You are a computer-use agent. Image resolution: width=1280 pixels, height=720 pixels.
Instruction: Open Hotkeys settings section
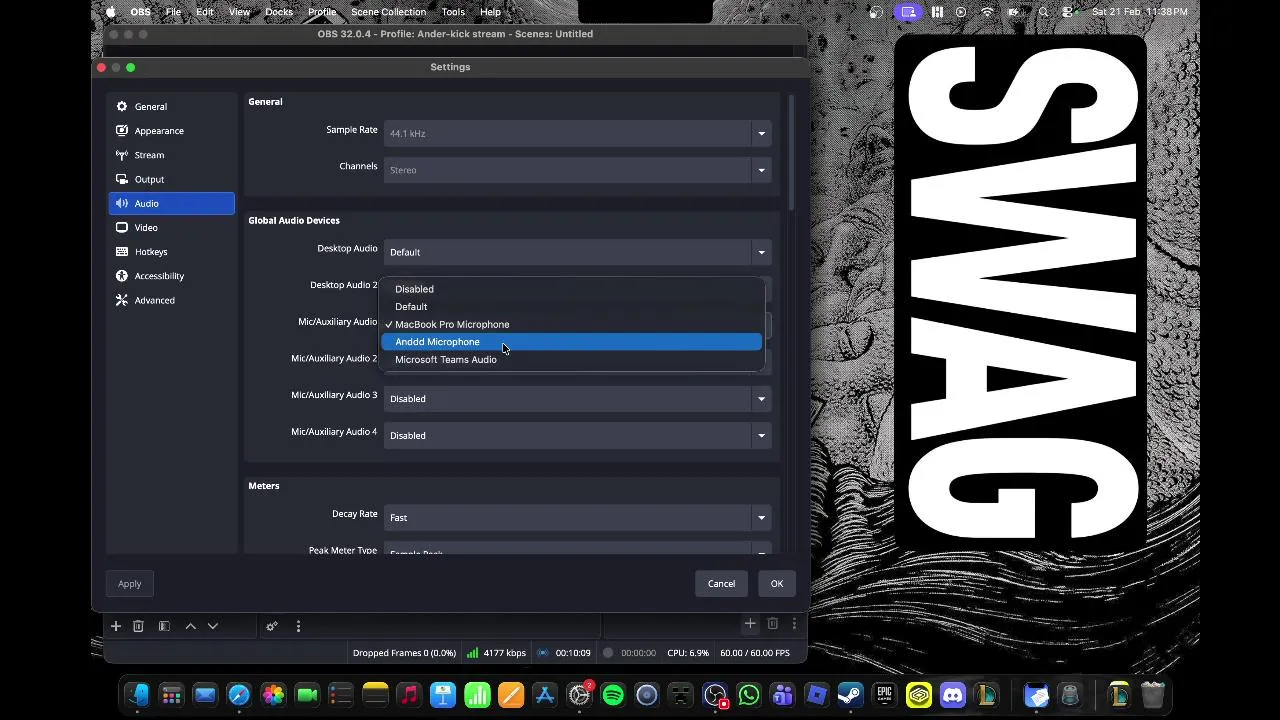coord(171,252)
